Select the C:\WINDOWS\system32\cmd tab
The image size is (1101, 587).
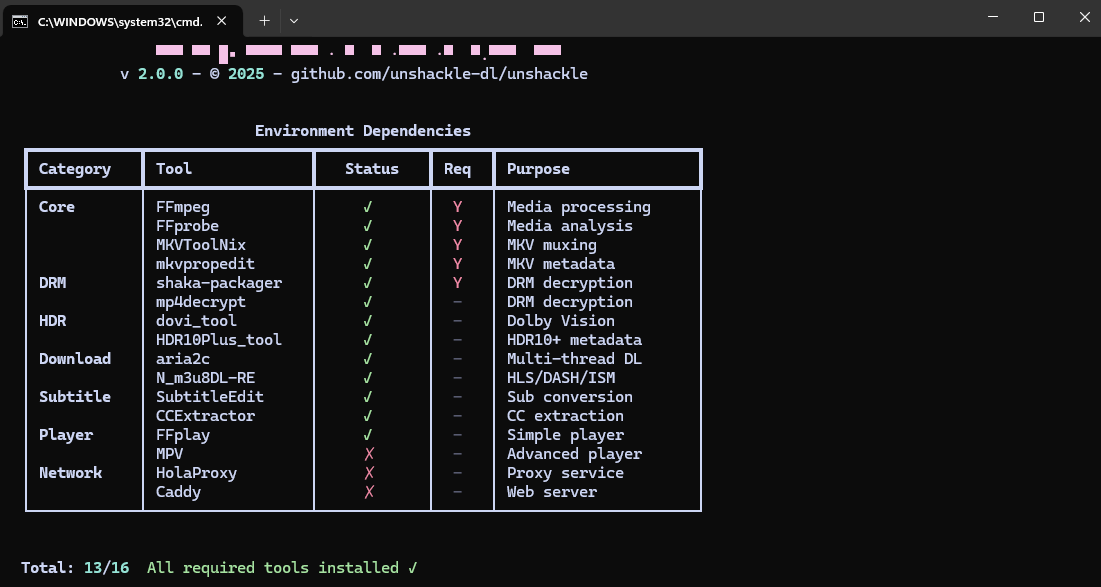click(x=118, y=21)
